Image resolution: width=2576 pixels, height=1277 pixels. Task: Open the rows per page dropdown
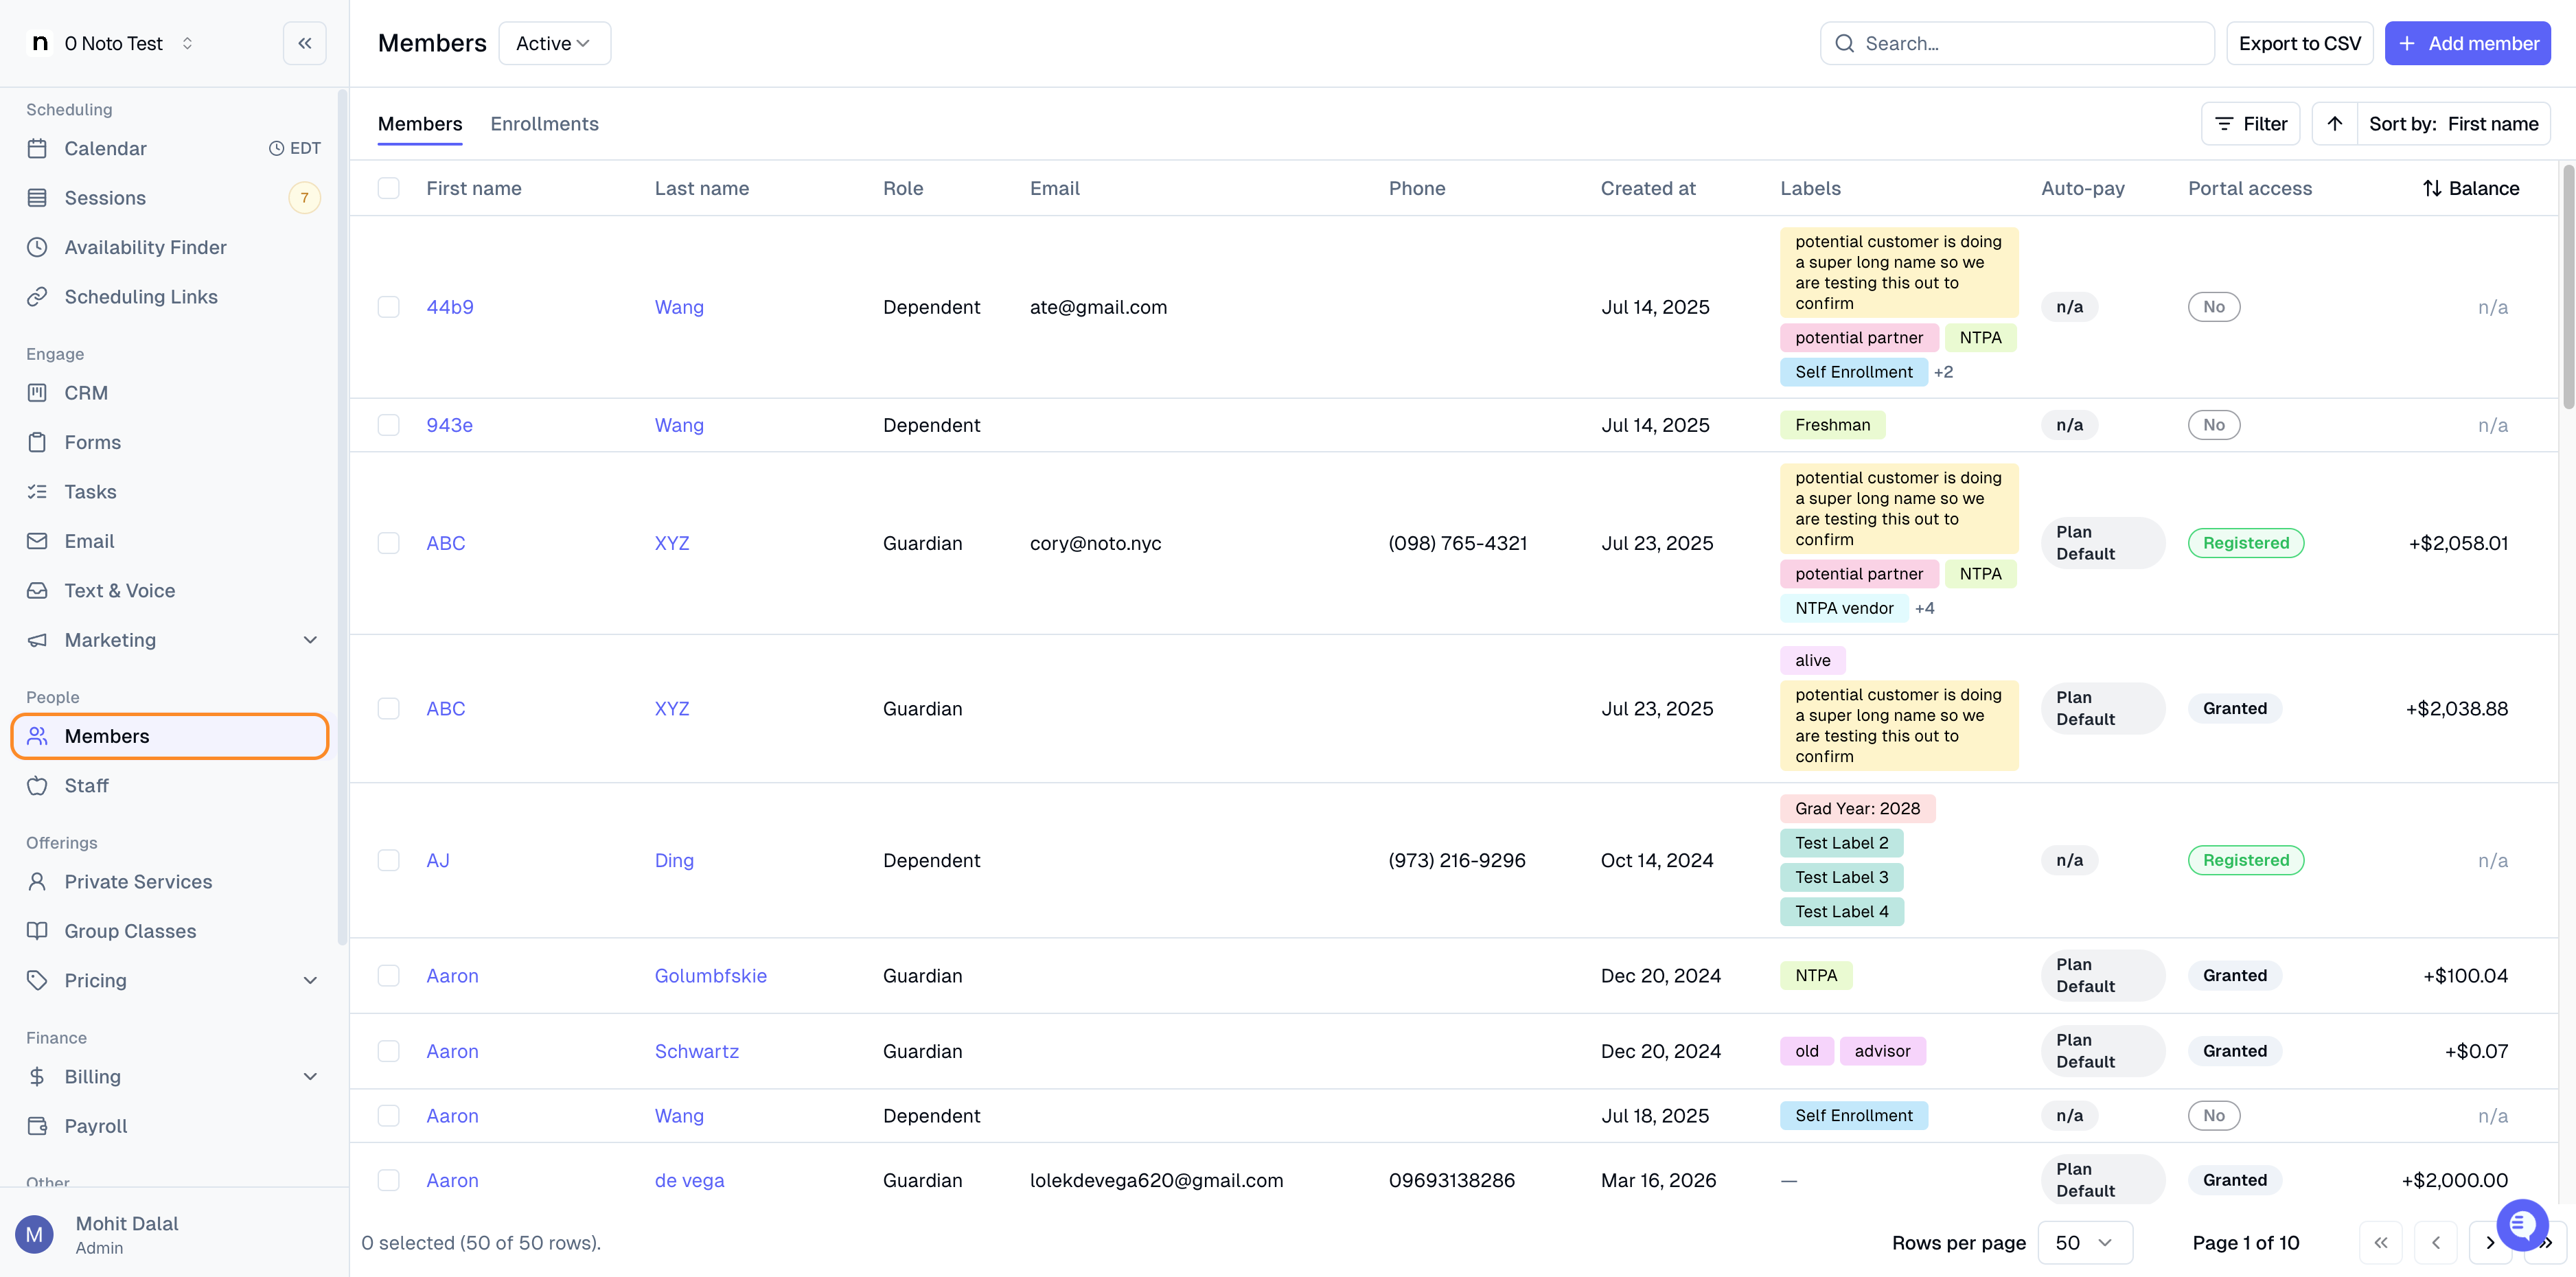[x=2084, y=1242]
